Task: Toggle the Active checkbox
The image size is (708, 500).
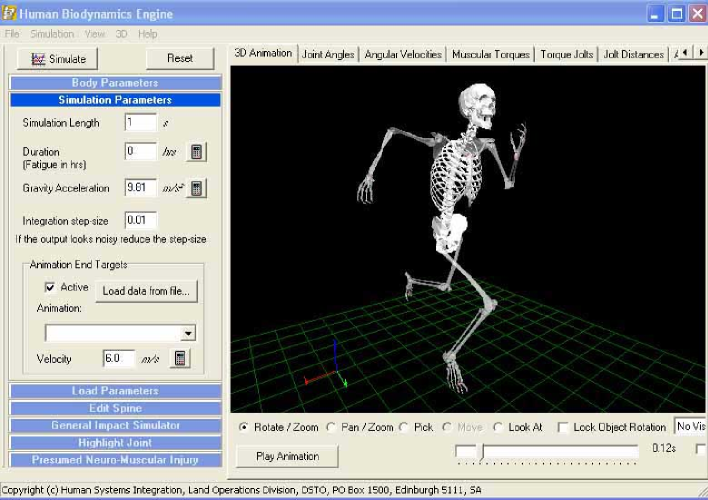Action: point(50,287)
